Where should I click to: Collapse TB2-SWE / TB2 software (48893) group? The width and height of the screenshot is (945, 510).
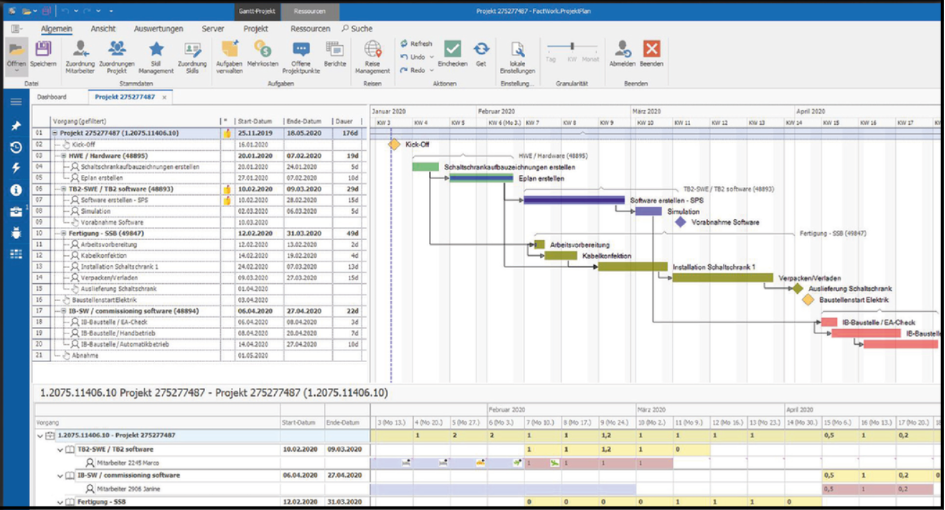pos(64,189)
